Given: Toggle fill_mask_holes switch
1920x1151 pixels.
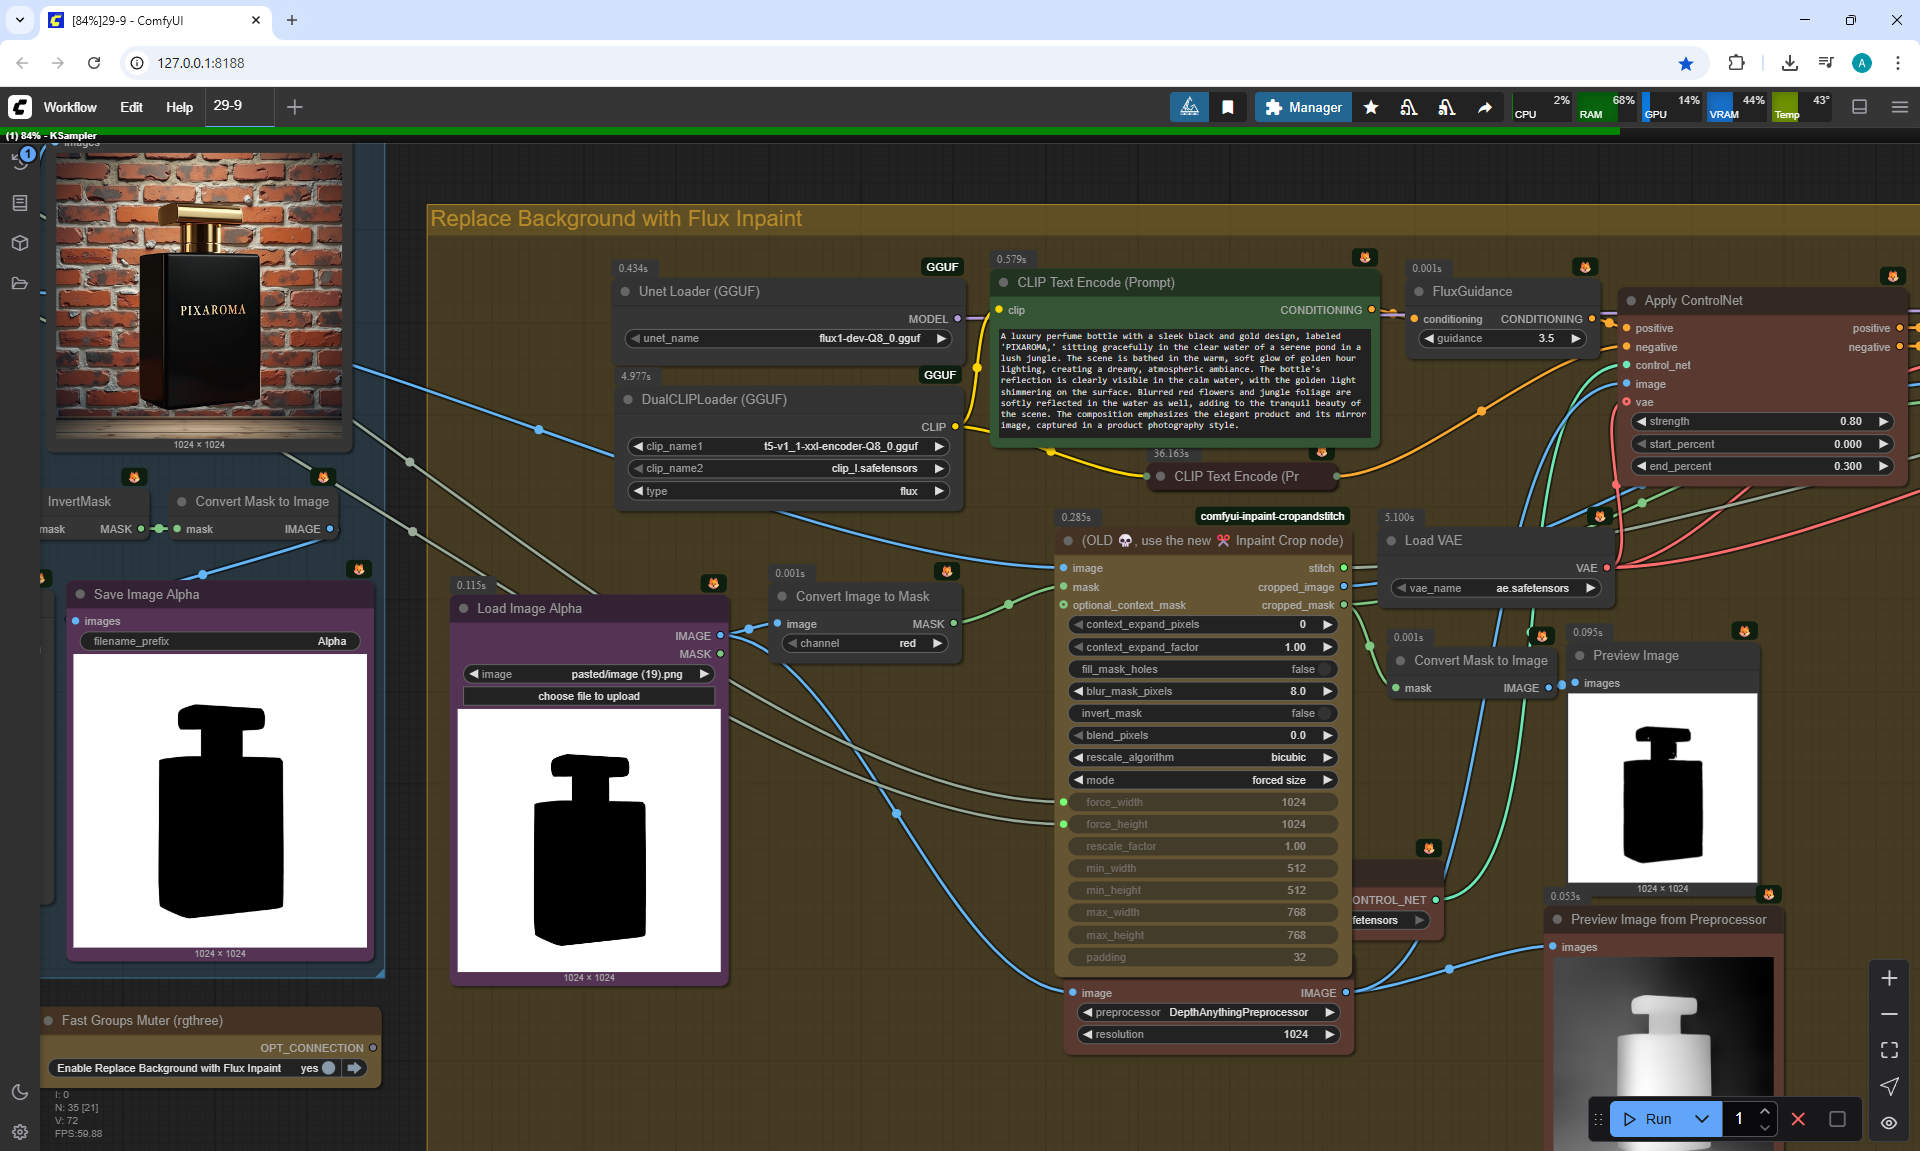Looking at the screenshot, I should pyautogui.click(x=1324, y=669).
